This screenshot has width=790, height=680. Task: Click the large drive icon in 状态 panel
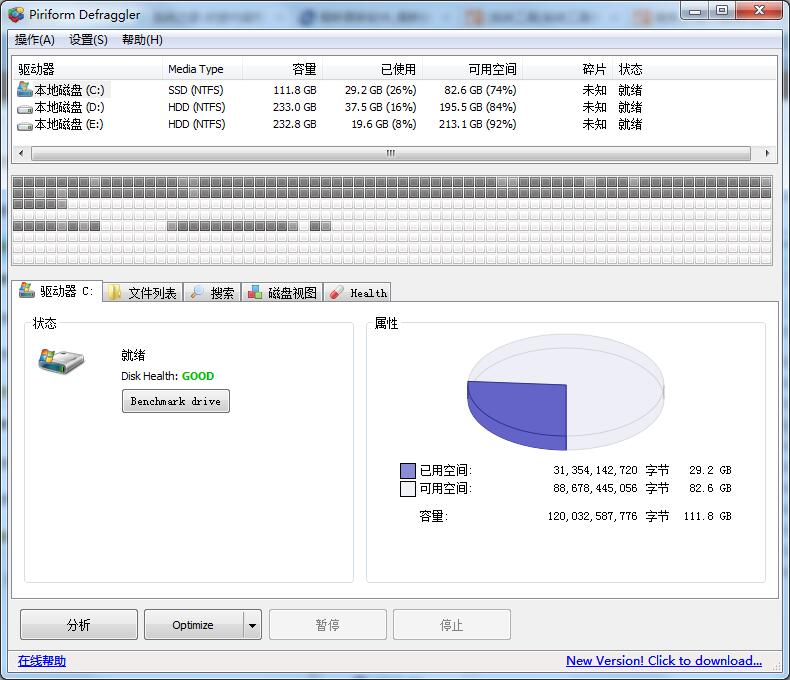click(x=61, y=360)
